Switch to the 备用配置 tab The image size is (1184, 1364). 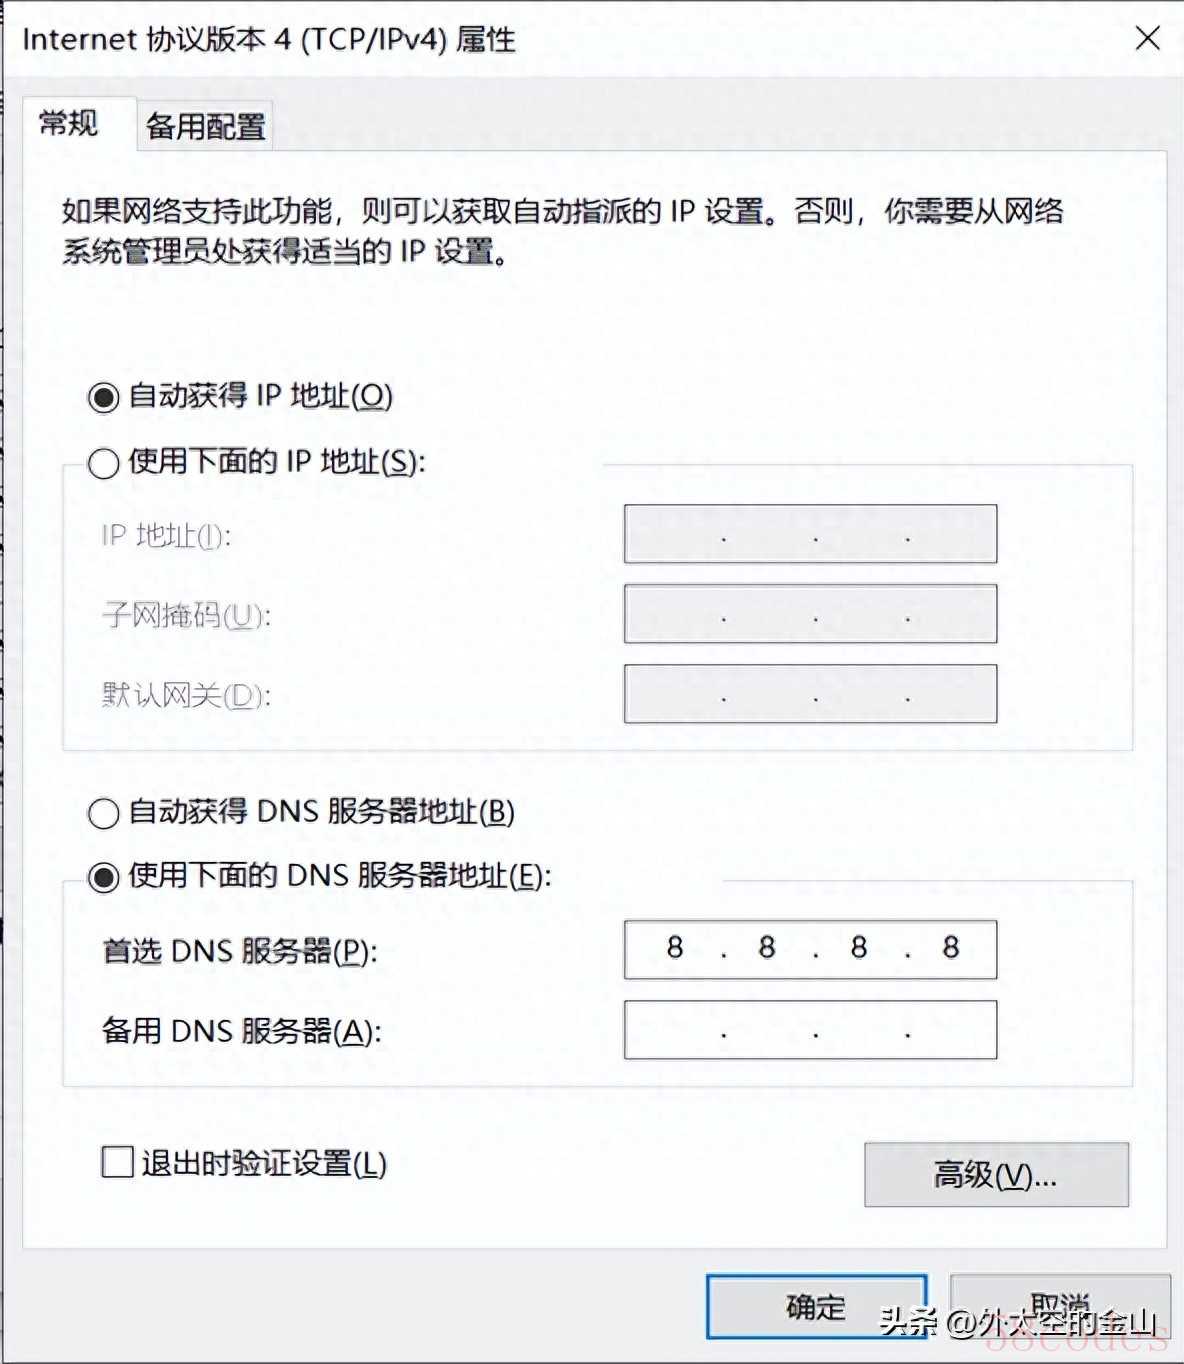tap(205, 126)
